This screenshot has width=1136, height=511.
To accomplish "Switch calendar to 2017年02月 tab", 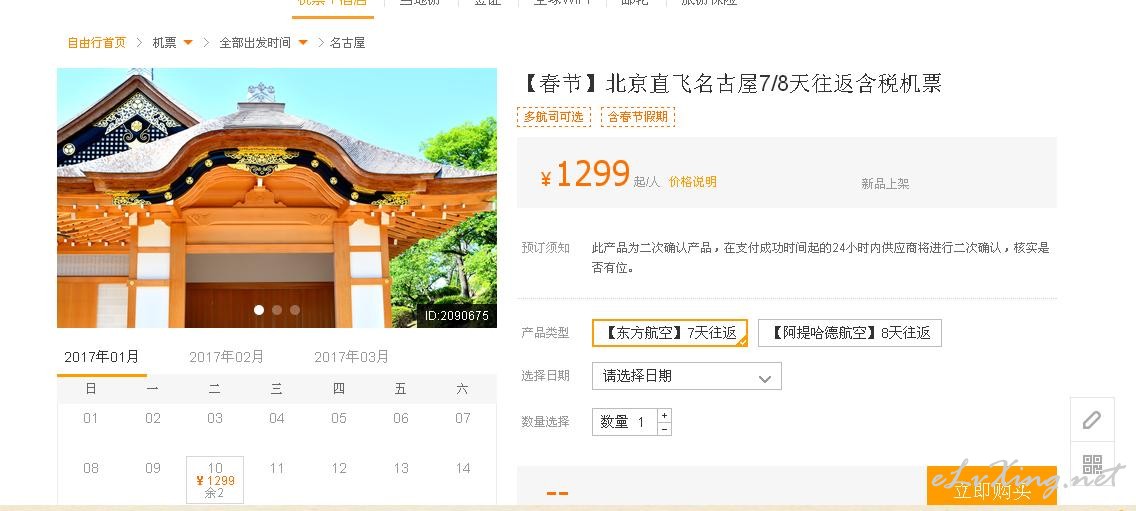I will (226, 357).
